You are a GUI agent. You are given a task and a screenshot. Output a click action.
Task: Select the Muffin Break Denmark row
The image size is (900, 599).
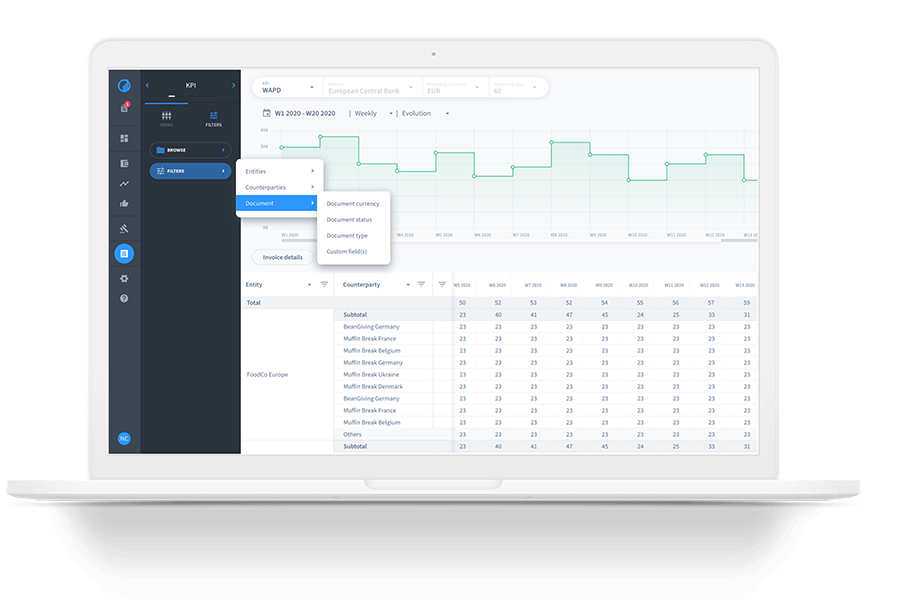373,387
